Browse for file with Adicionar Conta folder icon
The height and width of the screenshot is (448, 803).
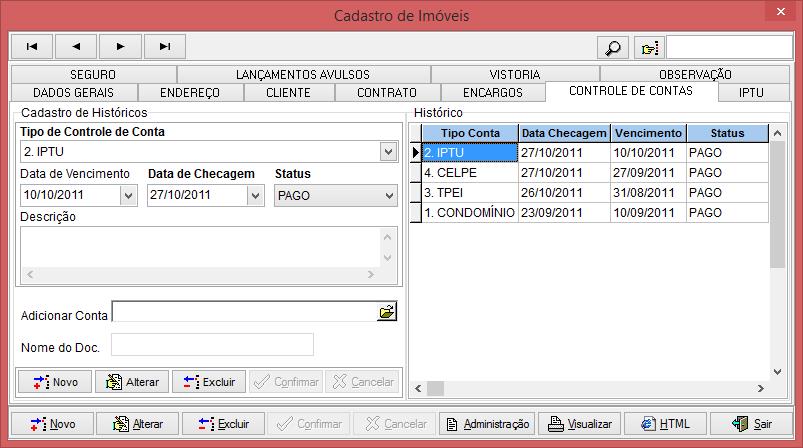click(x=387, y=313)
